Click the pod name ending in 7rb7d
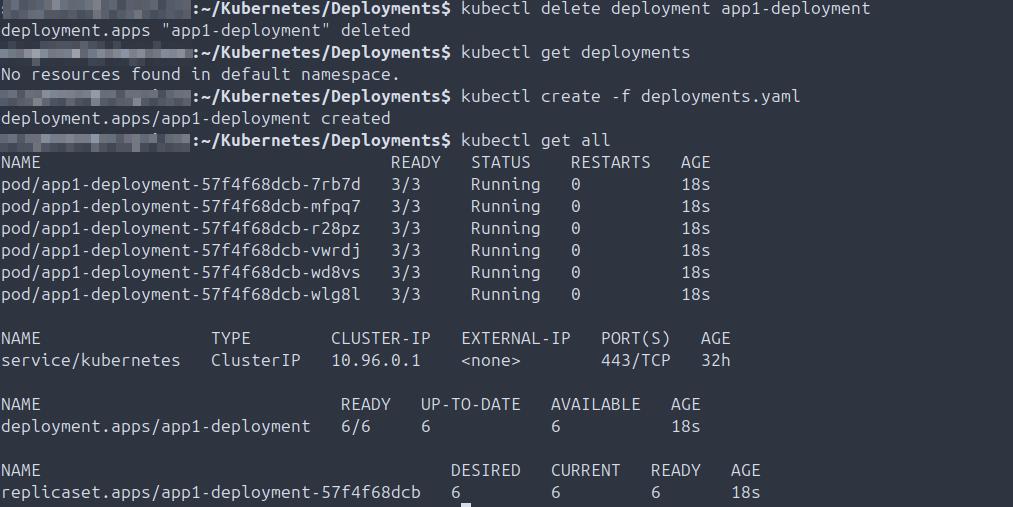 181,184
